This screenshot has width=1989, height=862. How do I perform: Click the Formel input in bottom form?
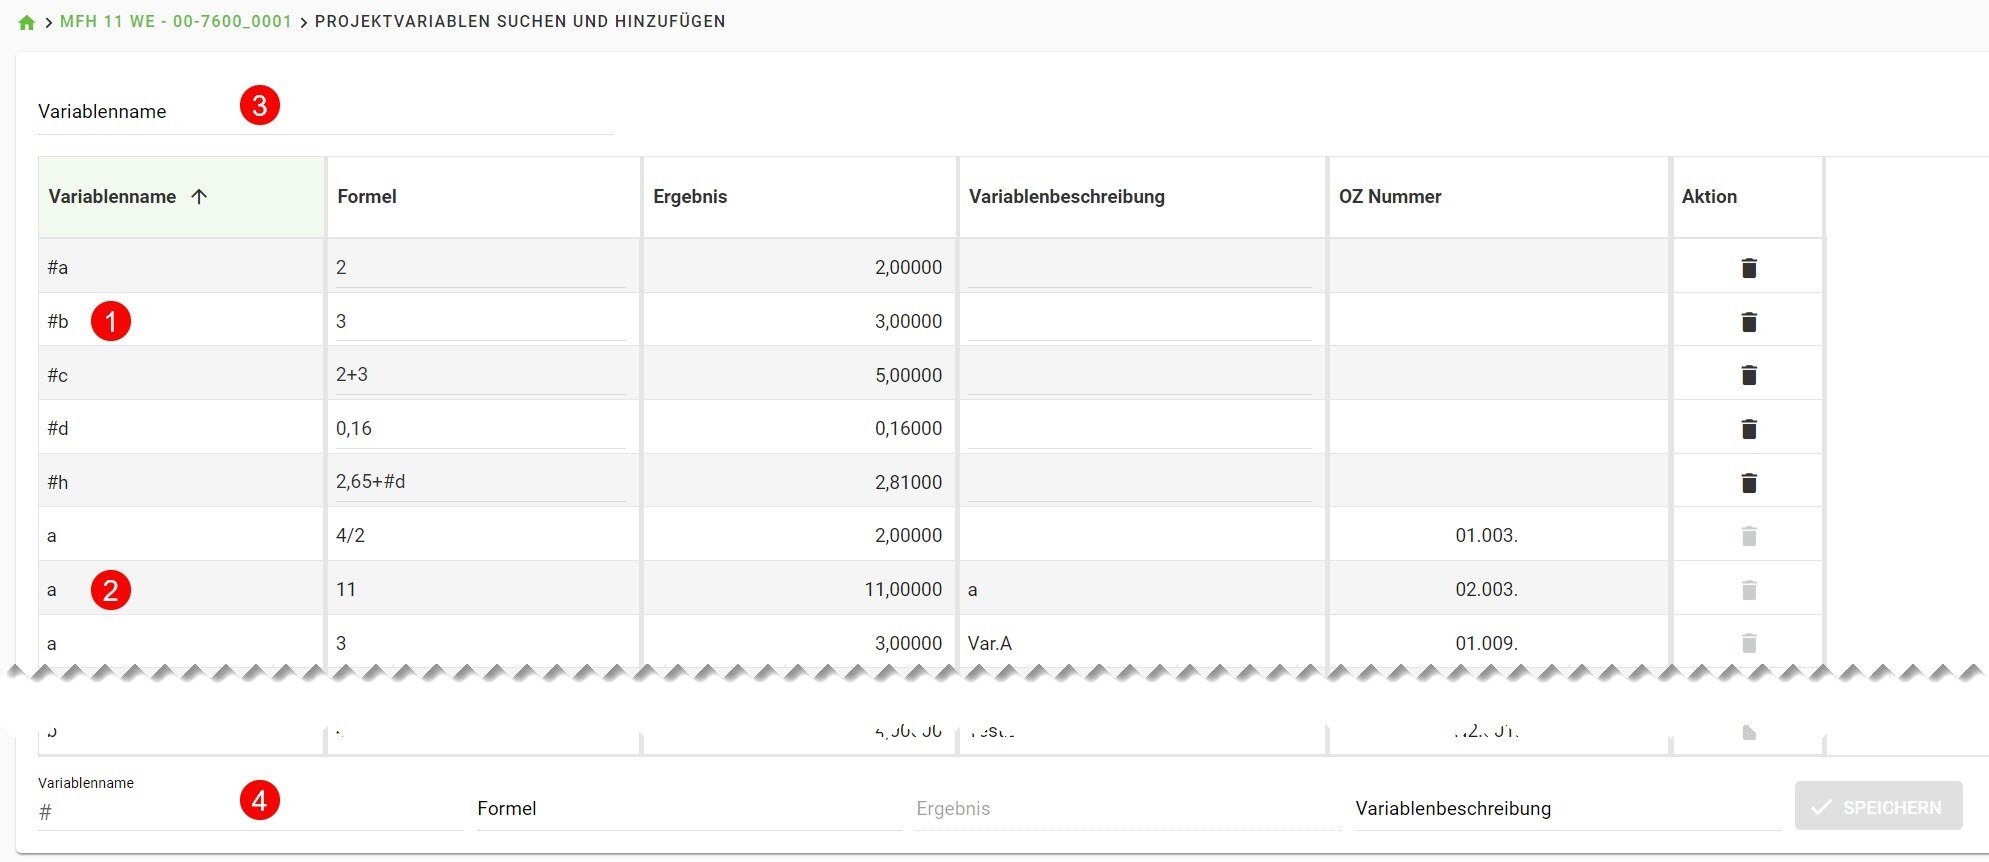[687, 809]
